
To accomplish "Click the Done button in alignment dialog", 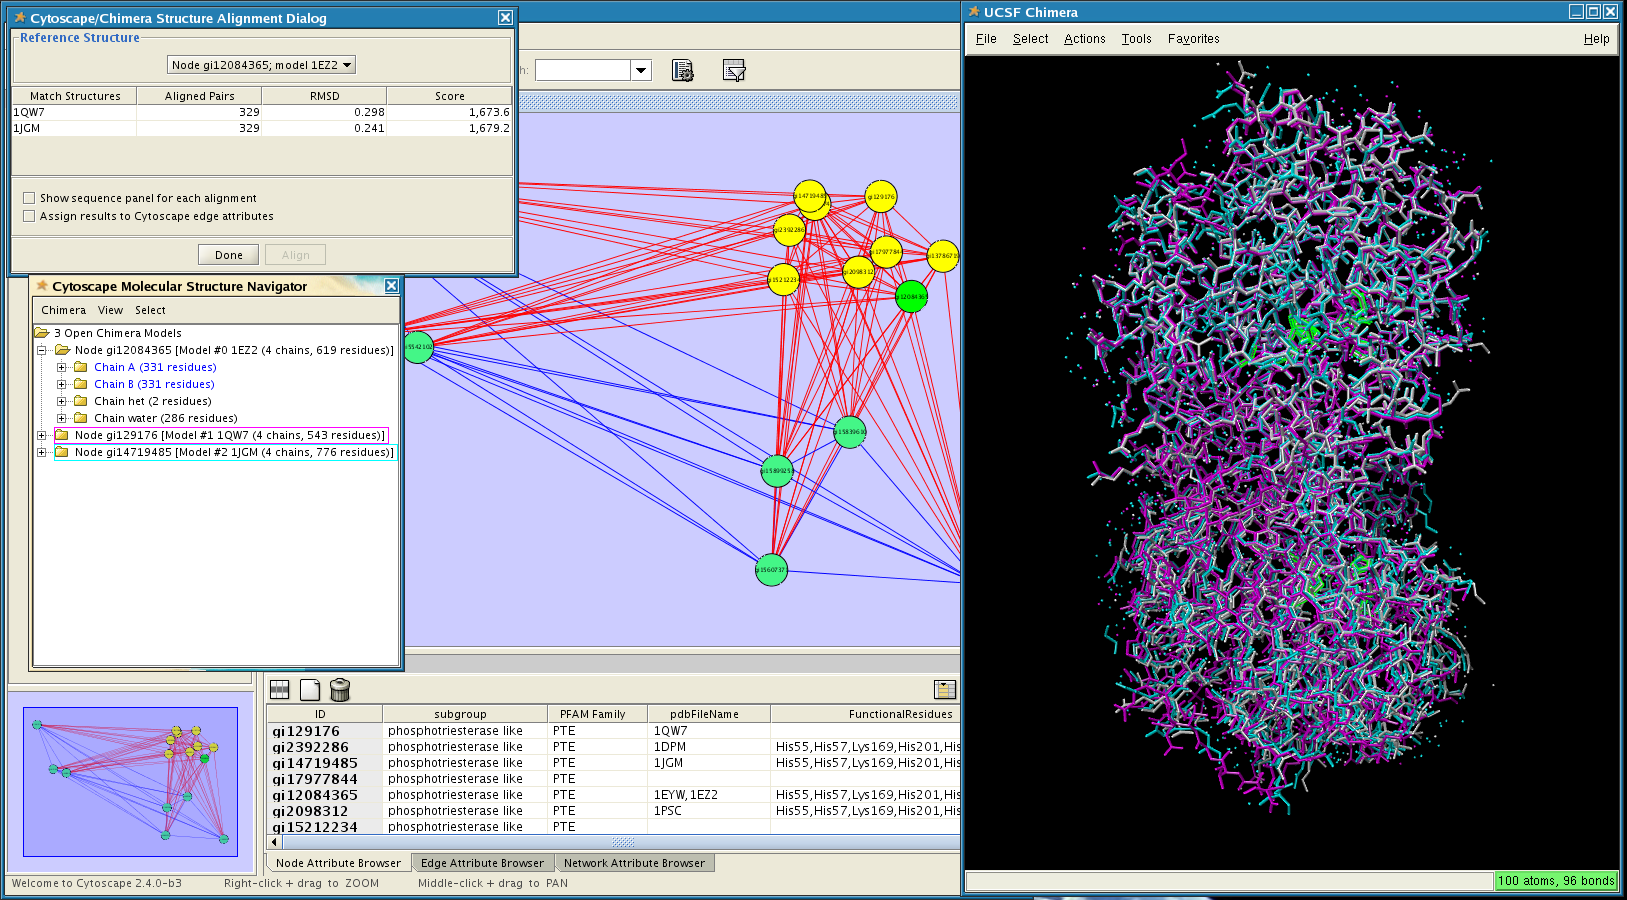I will [228, 255].
